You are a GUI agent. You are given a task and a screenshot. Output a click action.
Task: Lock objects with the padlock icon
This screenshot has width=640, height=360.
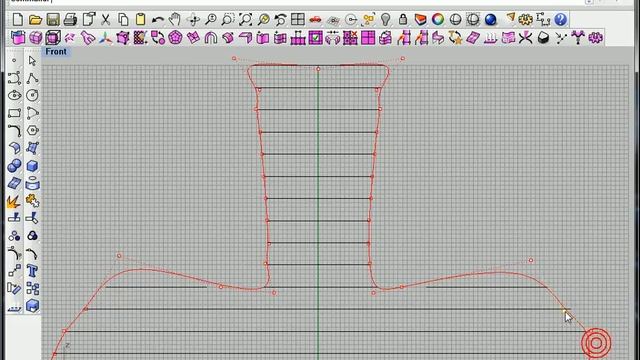pyautogui.click(x=403, y=19)
